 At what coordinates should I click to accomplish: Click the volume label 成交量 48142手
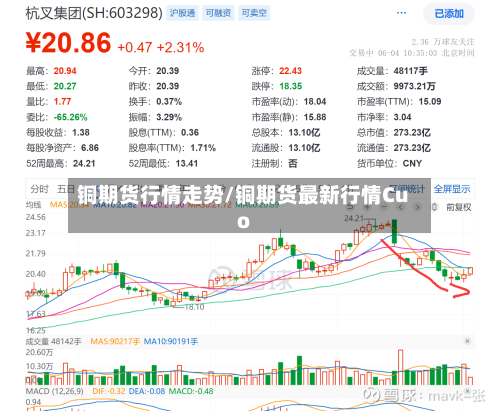[53, 341]
